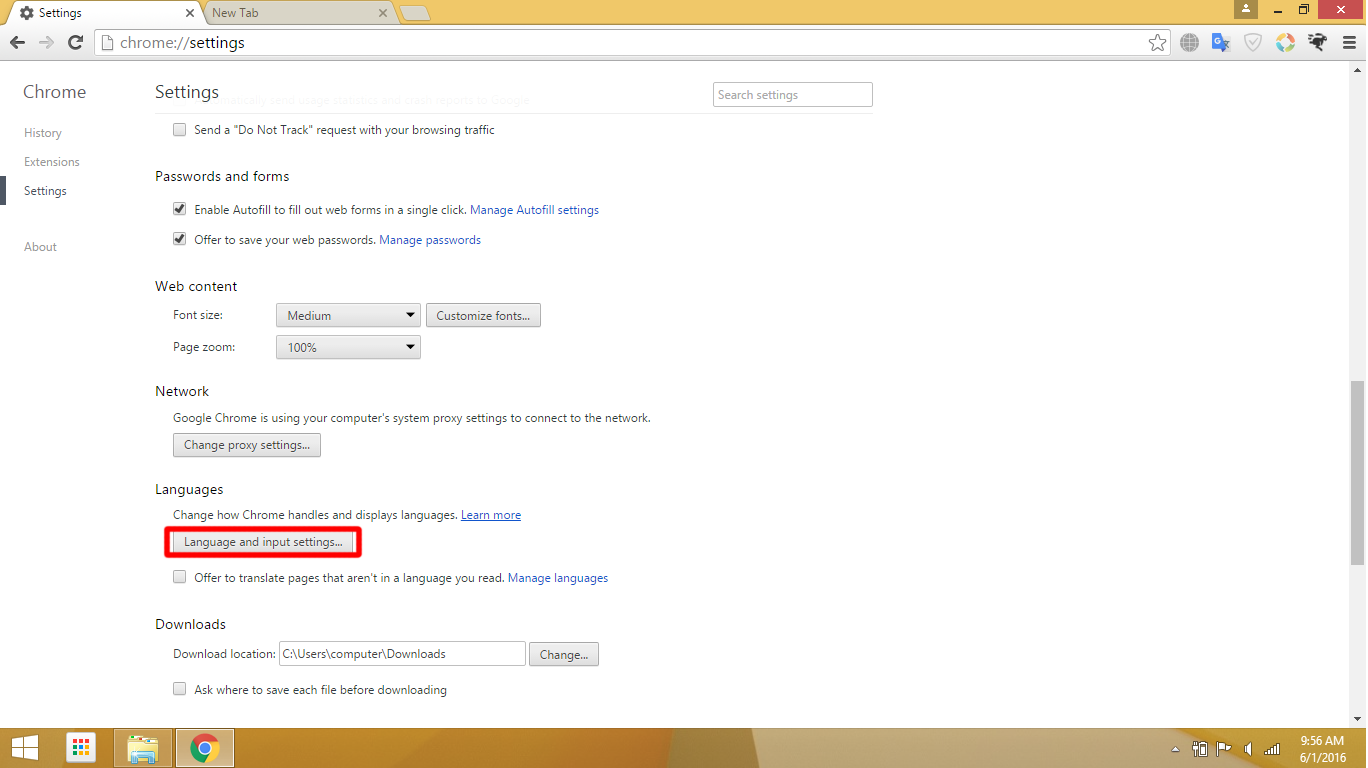The image size is (1368, 768).
Task: Click the Manage passwords link
Action: click(x=429, y=239)
